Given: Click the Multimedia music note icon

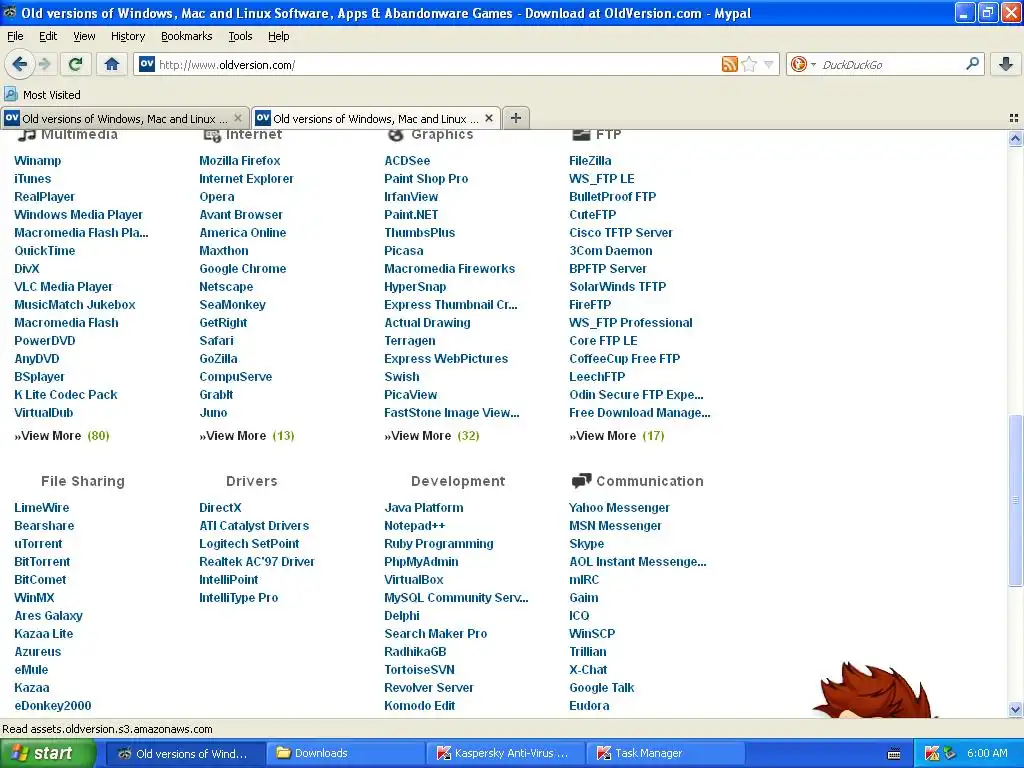Looking at the screenshot, I should [26, 135].
